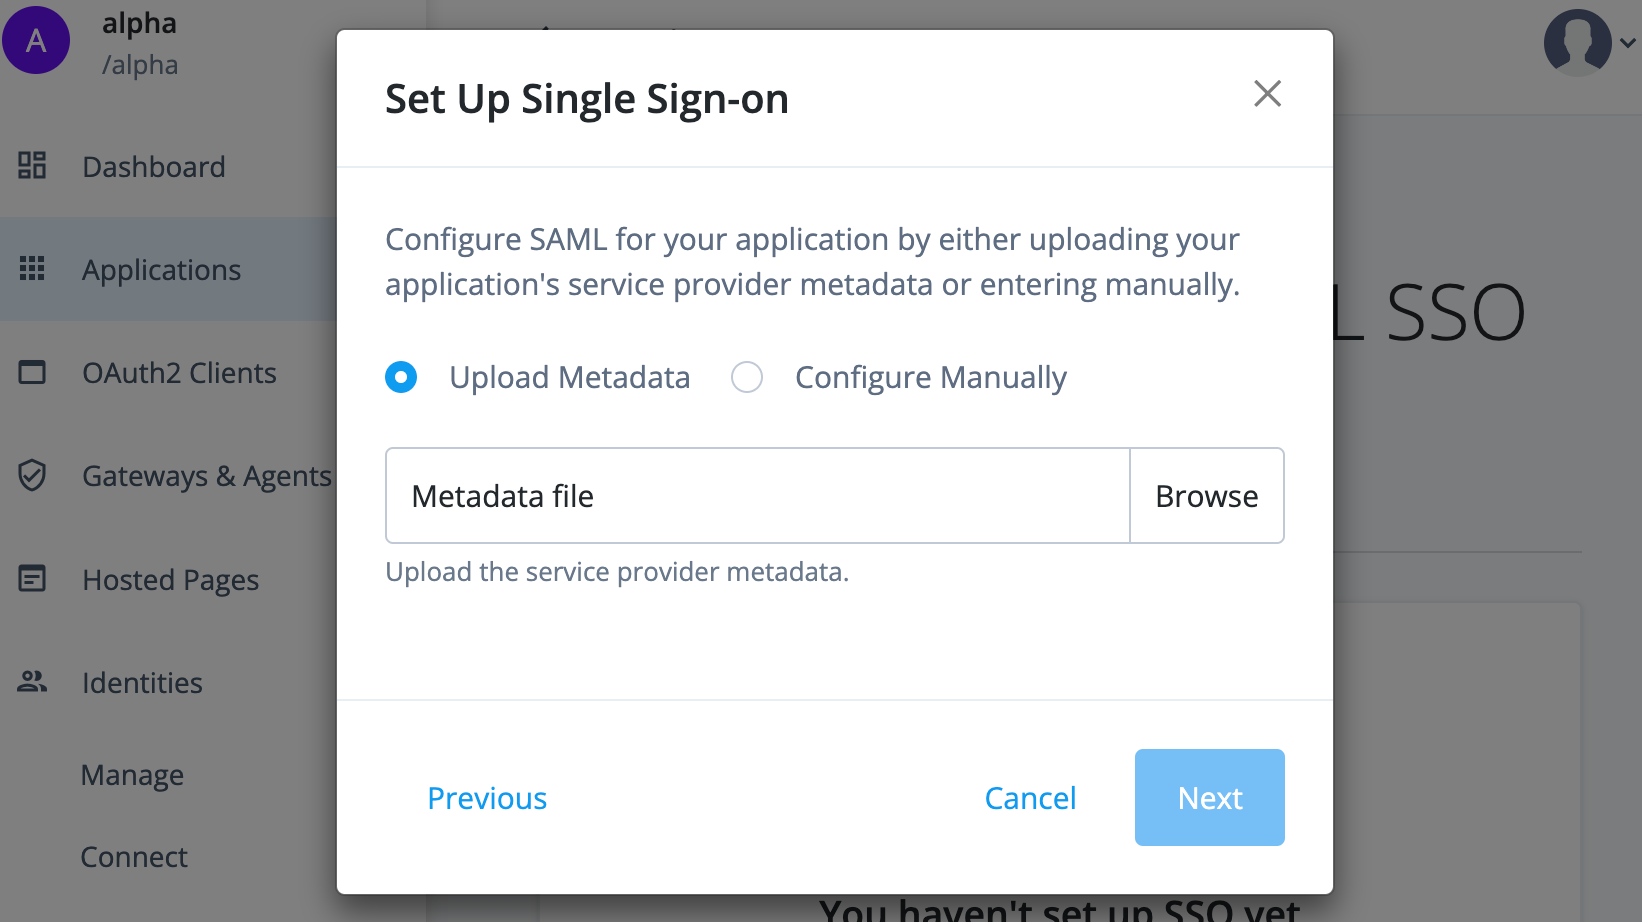Click the Gateways & Agents shield icon
This screenshot has width=1642, height=922.
click(31, 476)
